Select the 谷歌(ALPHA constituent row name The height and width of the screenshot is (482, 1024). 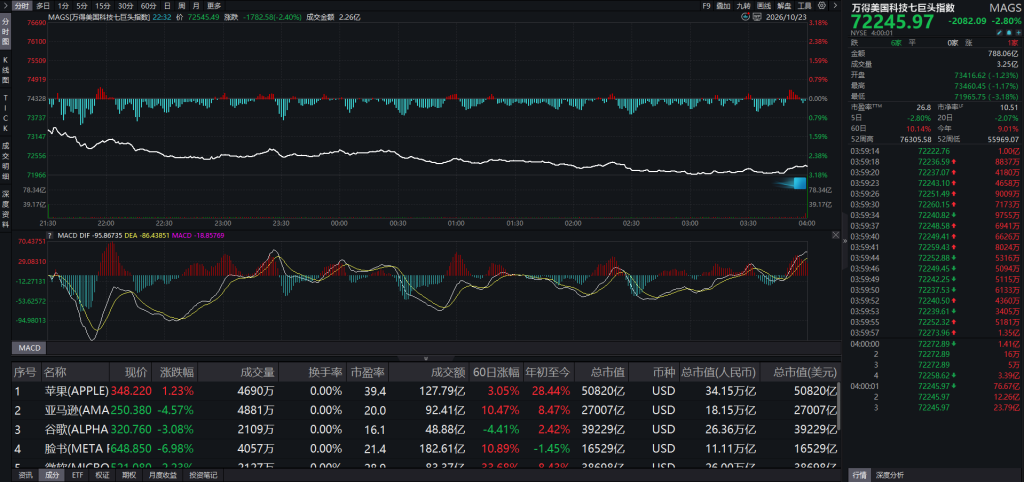(76, 429)
